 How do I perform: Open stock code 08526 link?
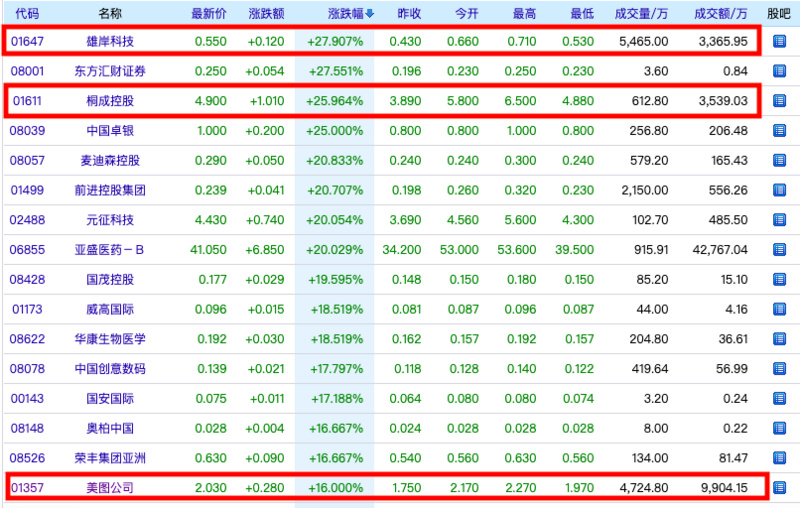(27, 458)
